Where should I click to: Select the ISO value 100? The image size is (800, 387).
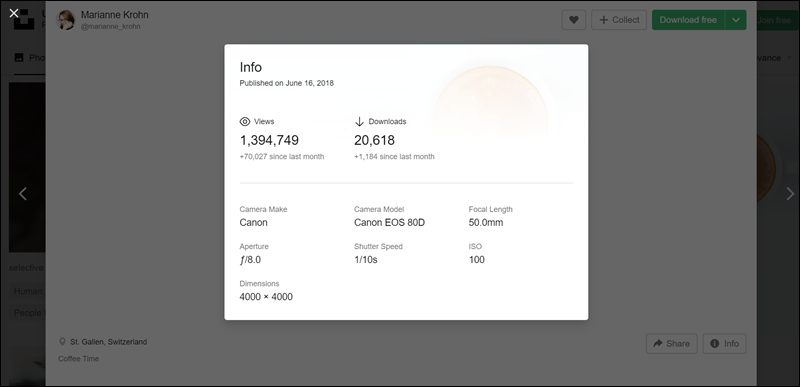(x=477, y=260)
